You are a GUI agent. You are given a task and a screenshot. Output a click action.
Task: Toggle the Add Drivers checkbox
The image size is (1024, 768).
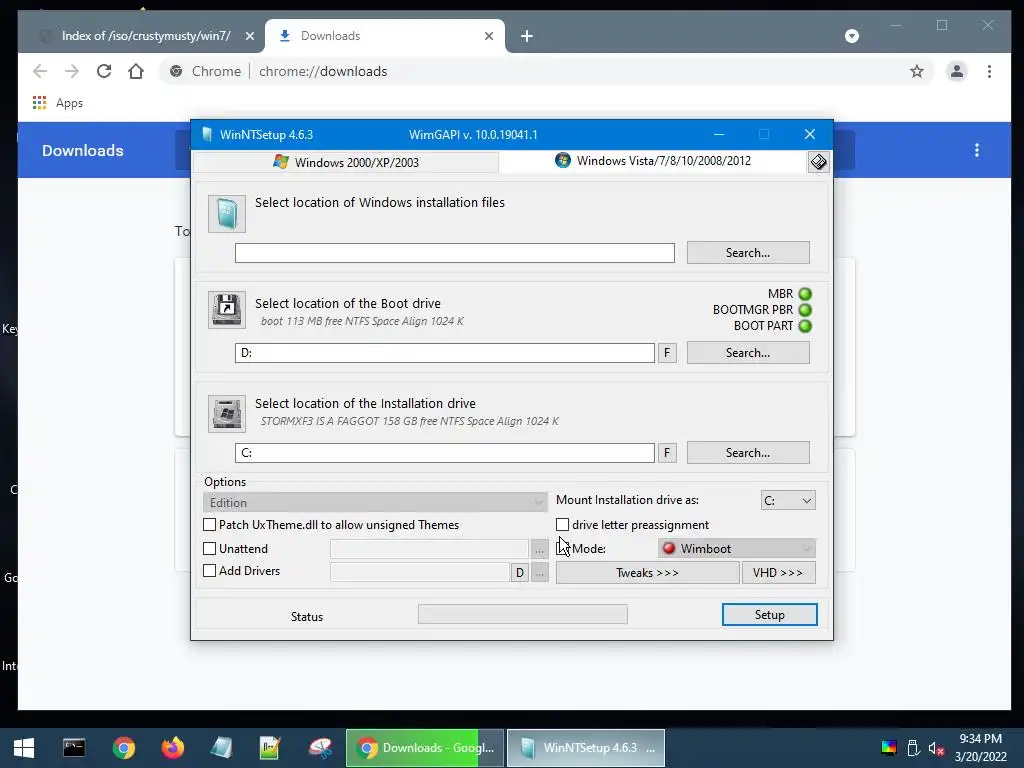(210, 571)
